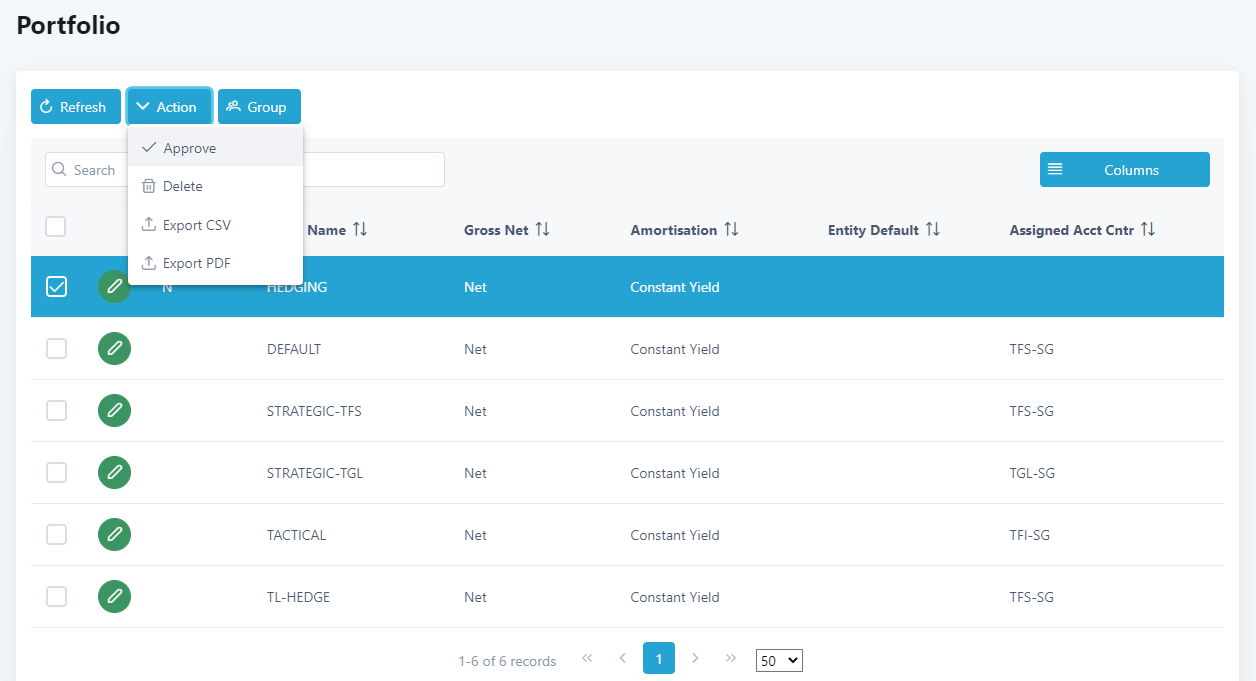Click the edit pencil for STRATEGIC-TFS portfolio

point(114,411)
